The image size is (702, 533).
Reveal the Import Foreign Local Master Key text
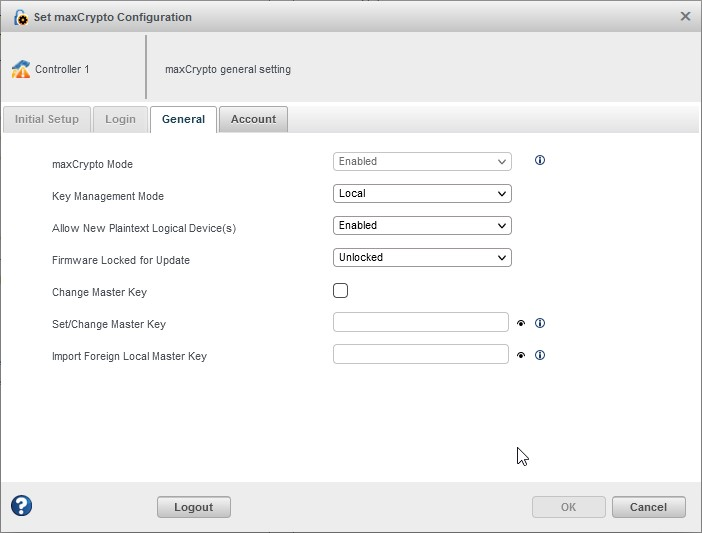[521, 355]
